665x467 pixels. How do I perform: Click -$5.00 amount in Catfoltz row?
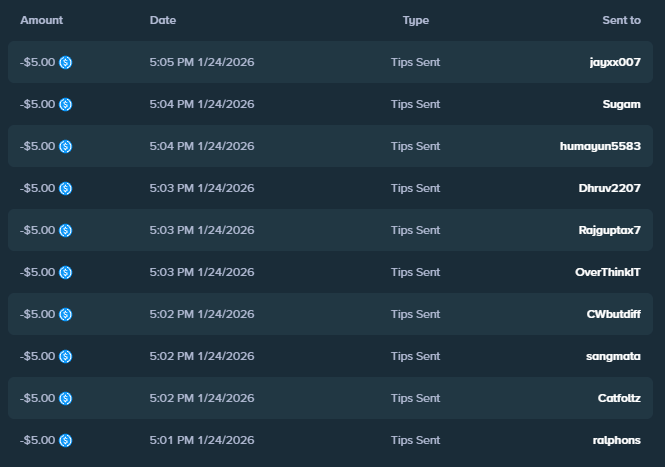tap(38, 398)
